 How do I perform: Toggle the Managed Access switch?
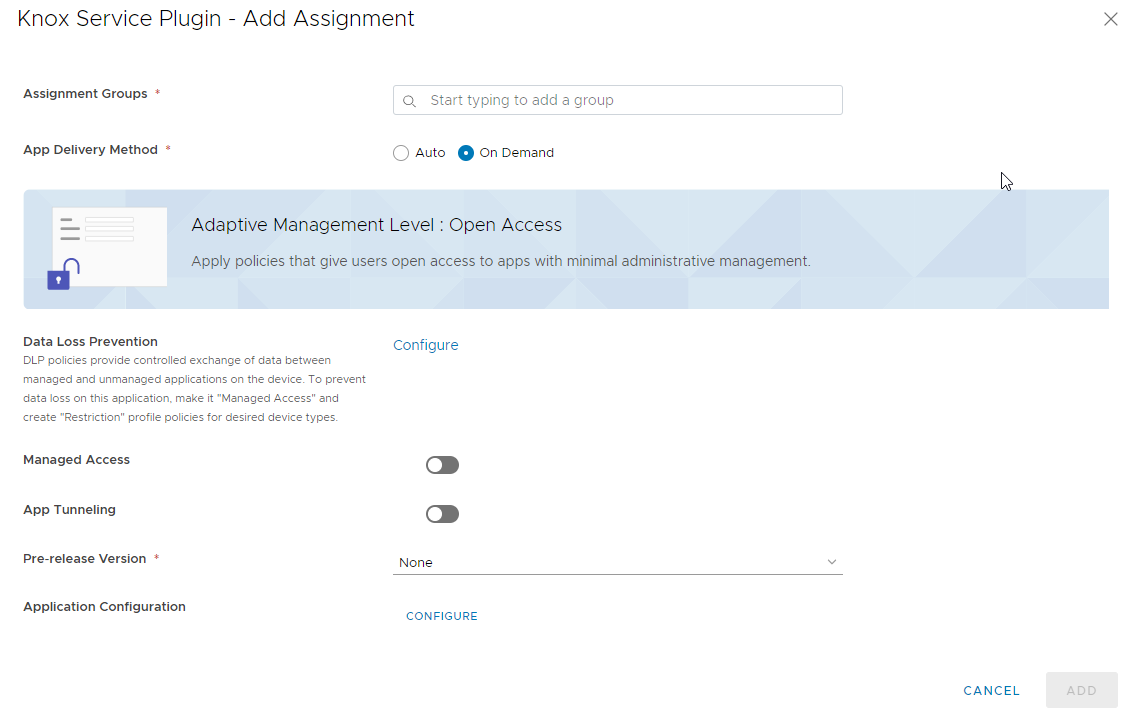click(x=442, y=465)
